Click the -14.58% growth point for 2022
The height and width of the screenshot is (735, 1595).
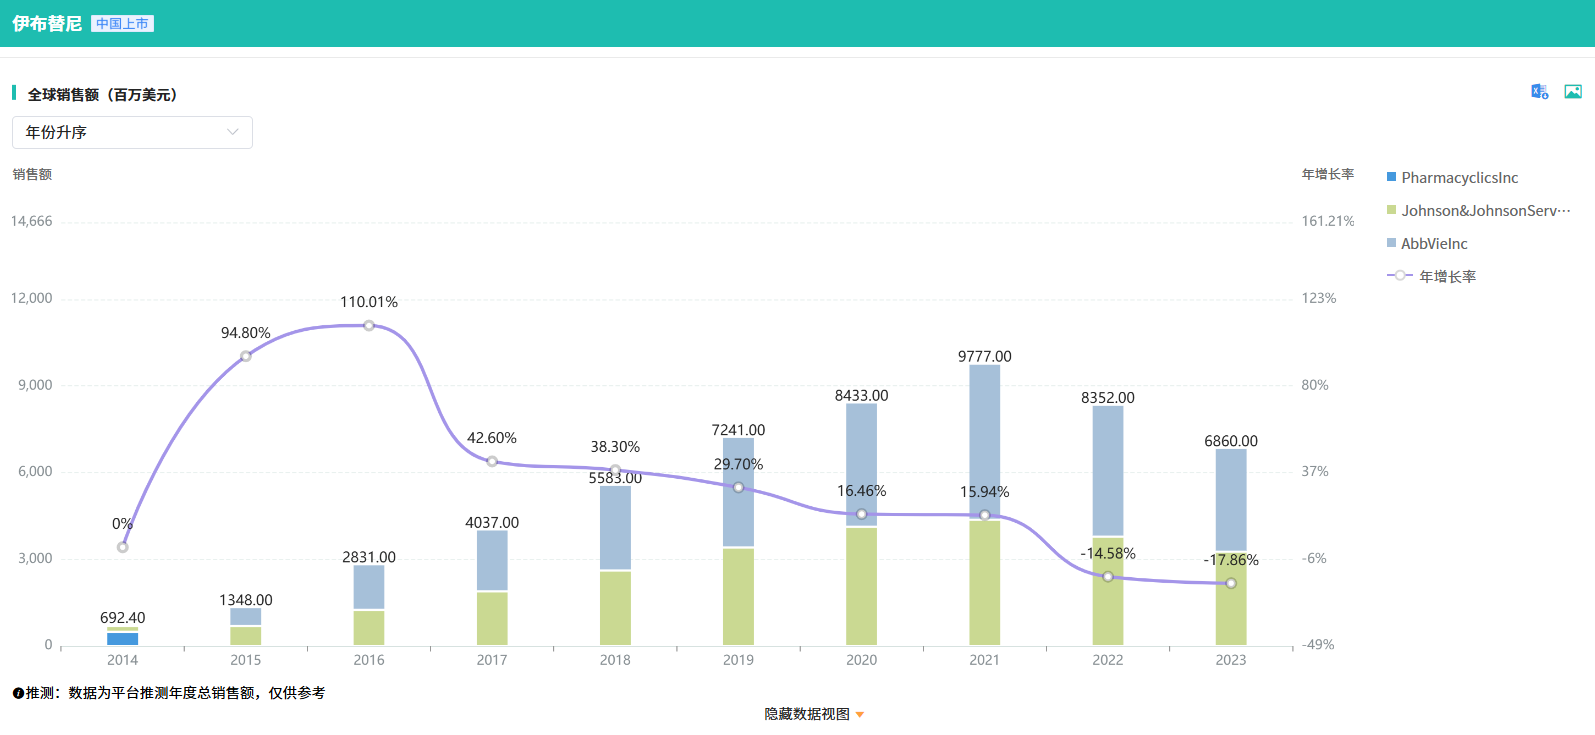coord(1108,577)
